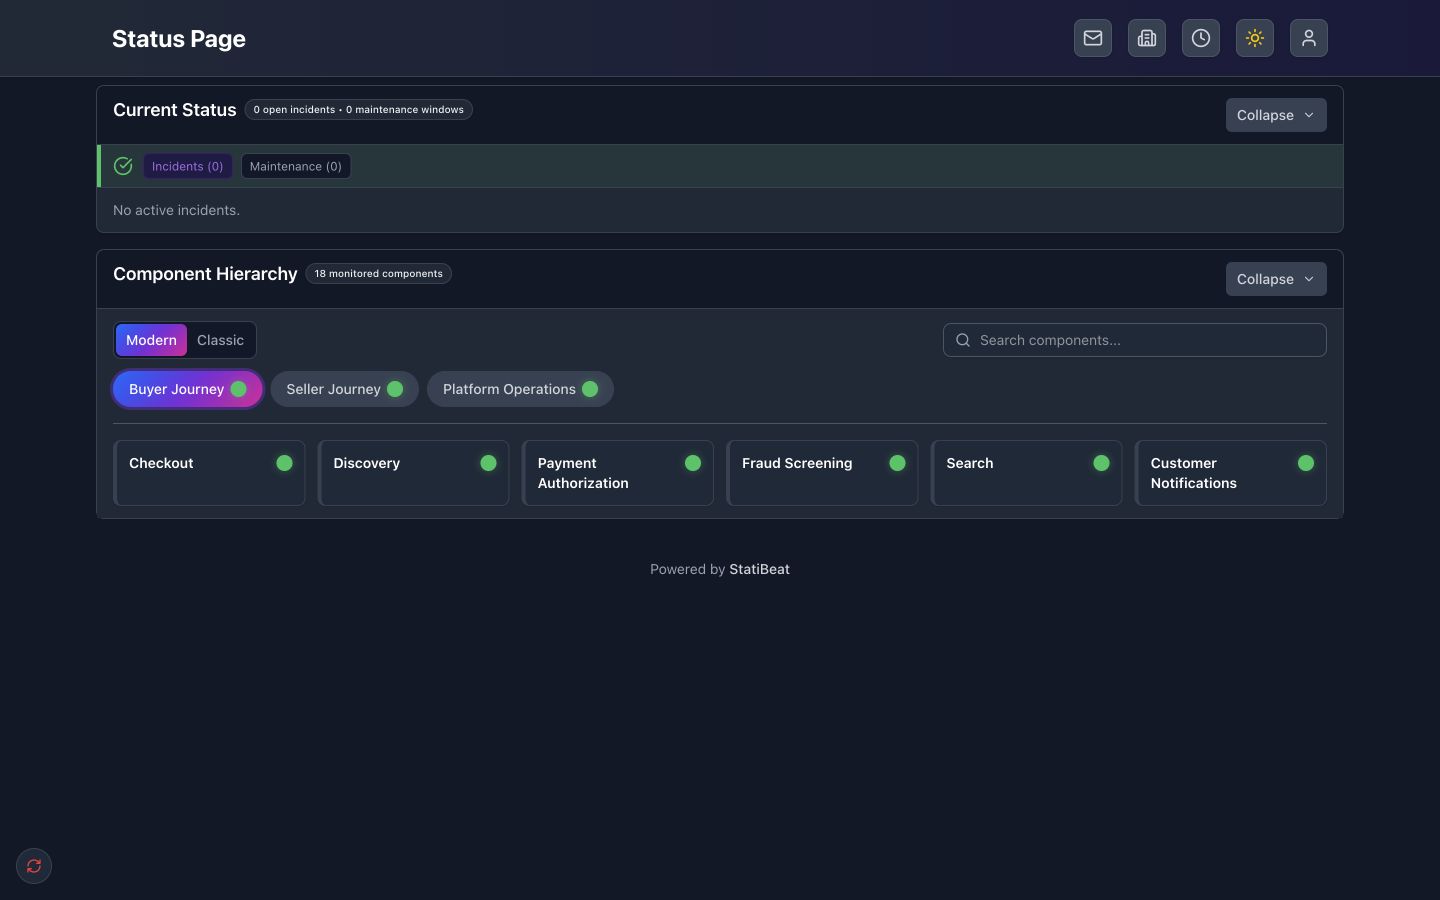Select the Seller Journey group
The height and width of the screenshot is (900, 1440).
[344, 389]
